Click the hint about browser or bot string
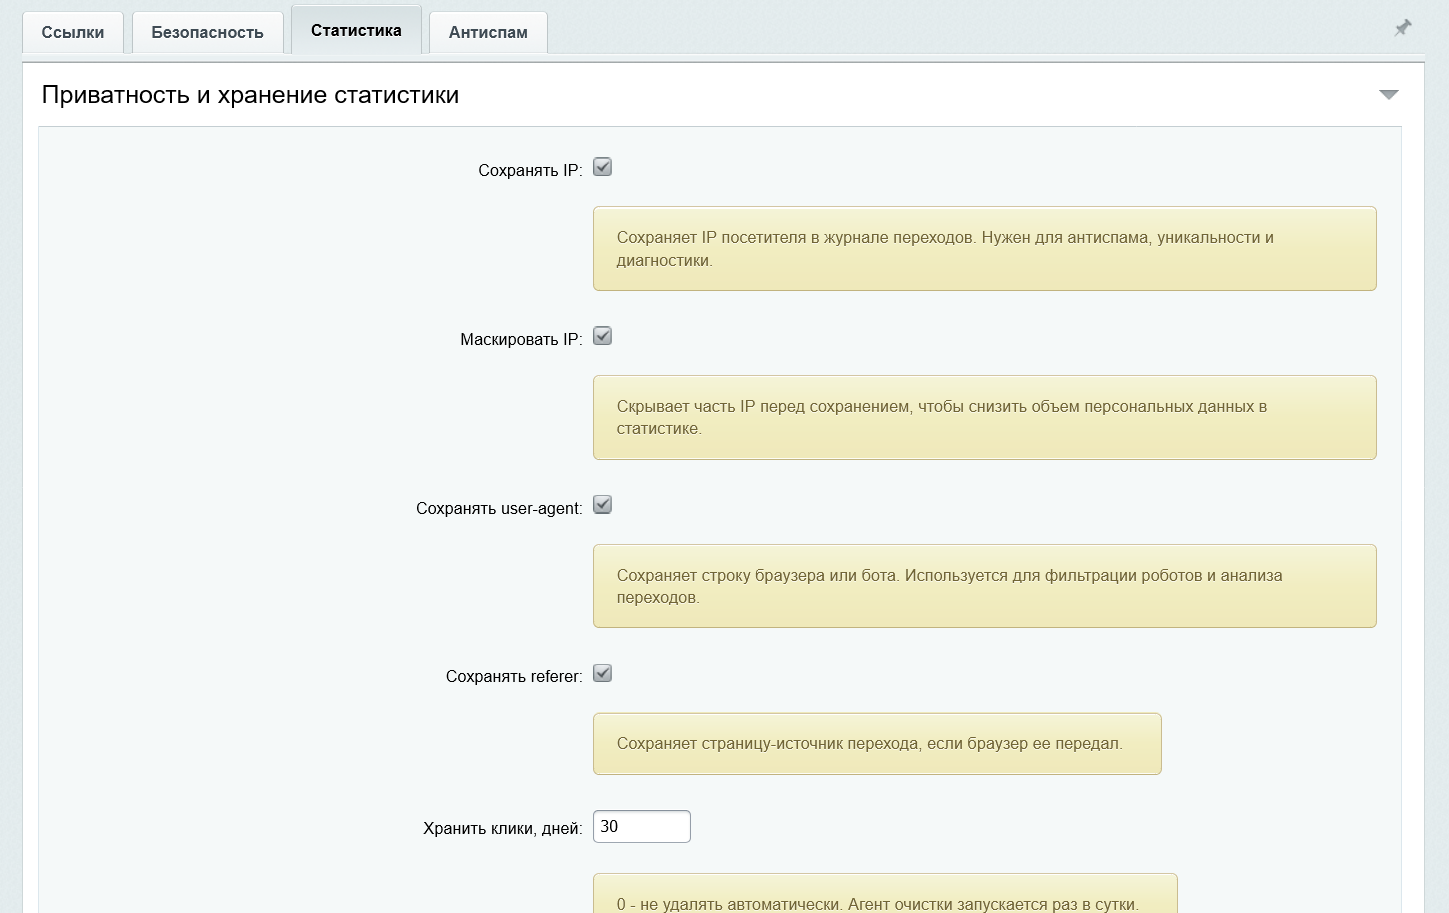The width and height of the screenshot is (1449, 913). tap(985, 586)
